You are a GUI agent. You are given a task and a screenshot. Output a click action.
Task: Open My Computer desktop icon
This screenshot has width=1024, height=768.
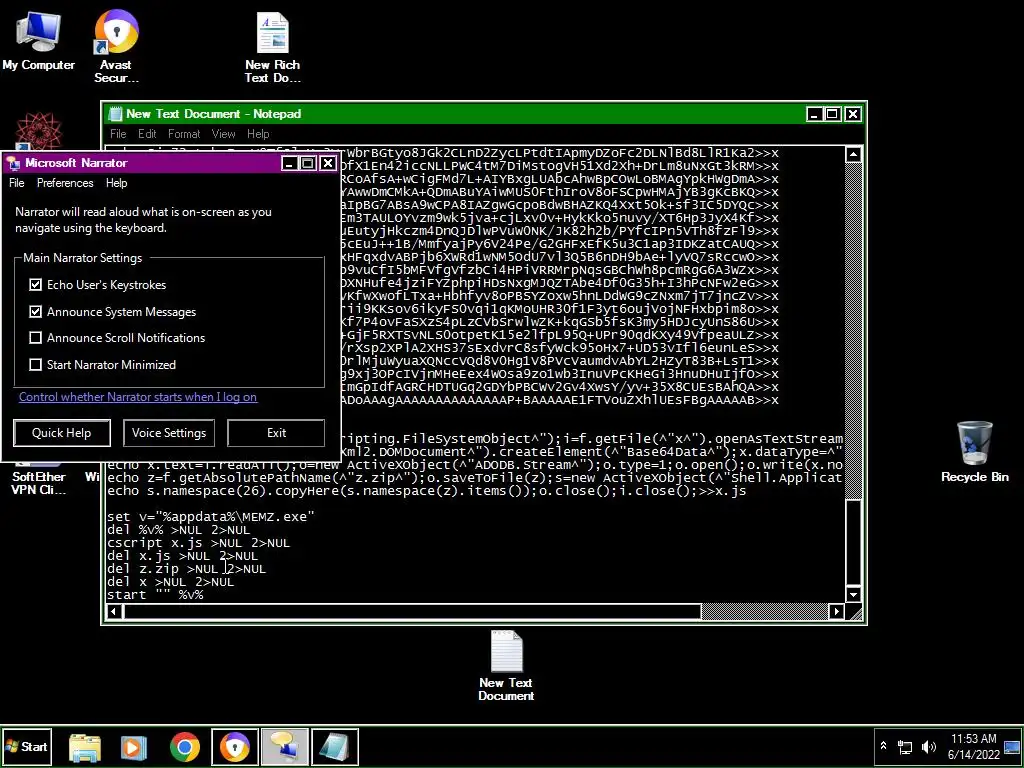39,40
